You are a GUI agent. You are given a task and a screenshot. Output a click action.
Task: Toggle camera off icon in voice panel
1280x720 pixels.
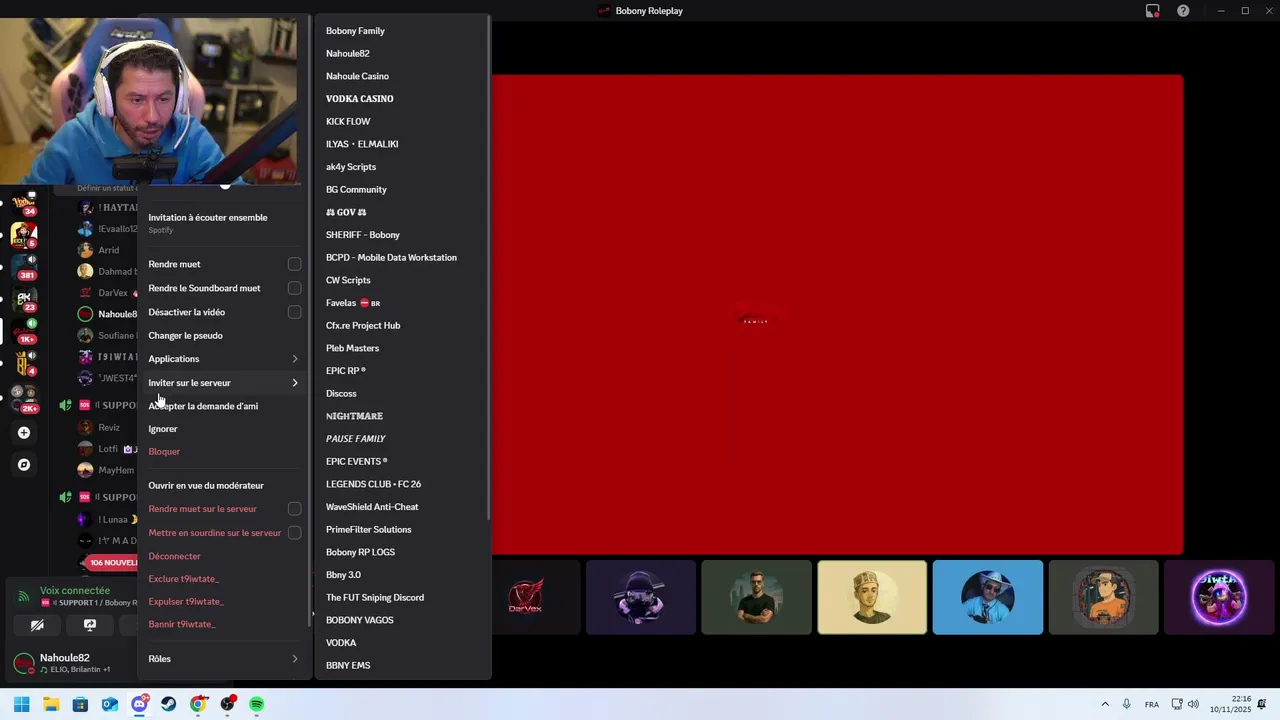click(x=37, y=625)
